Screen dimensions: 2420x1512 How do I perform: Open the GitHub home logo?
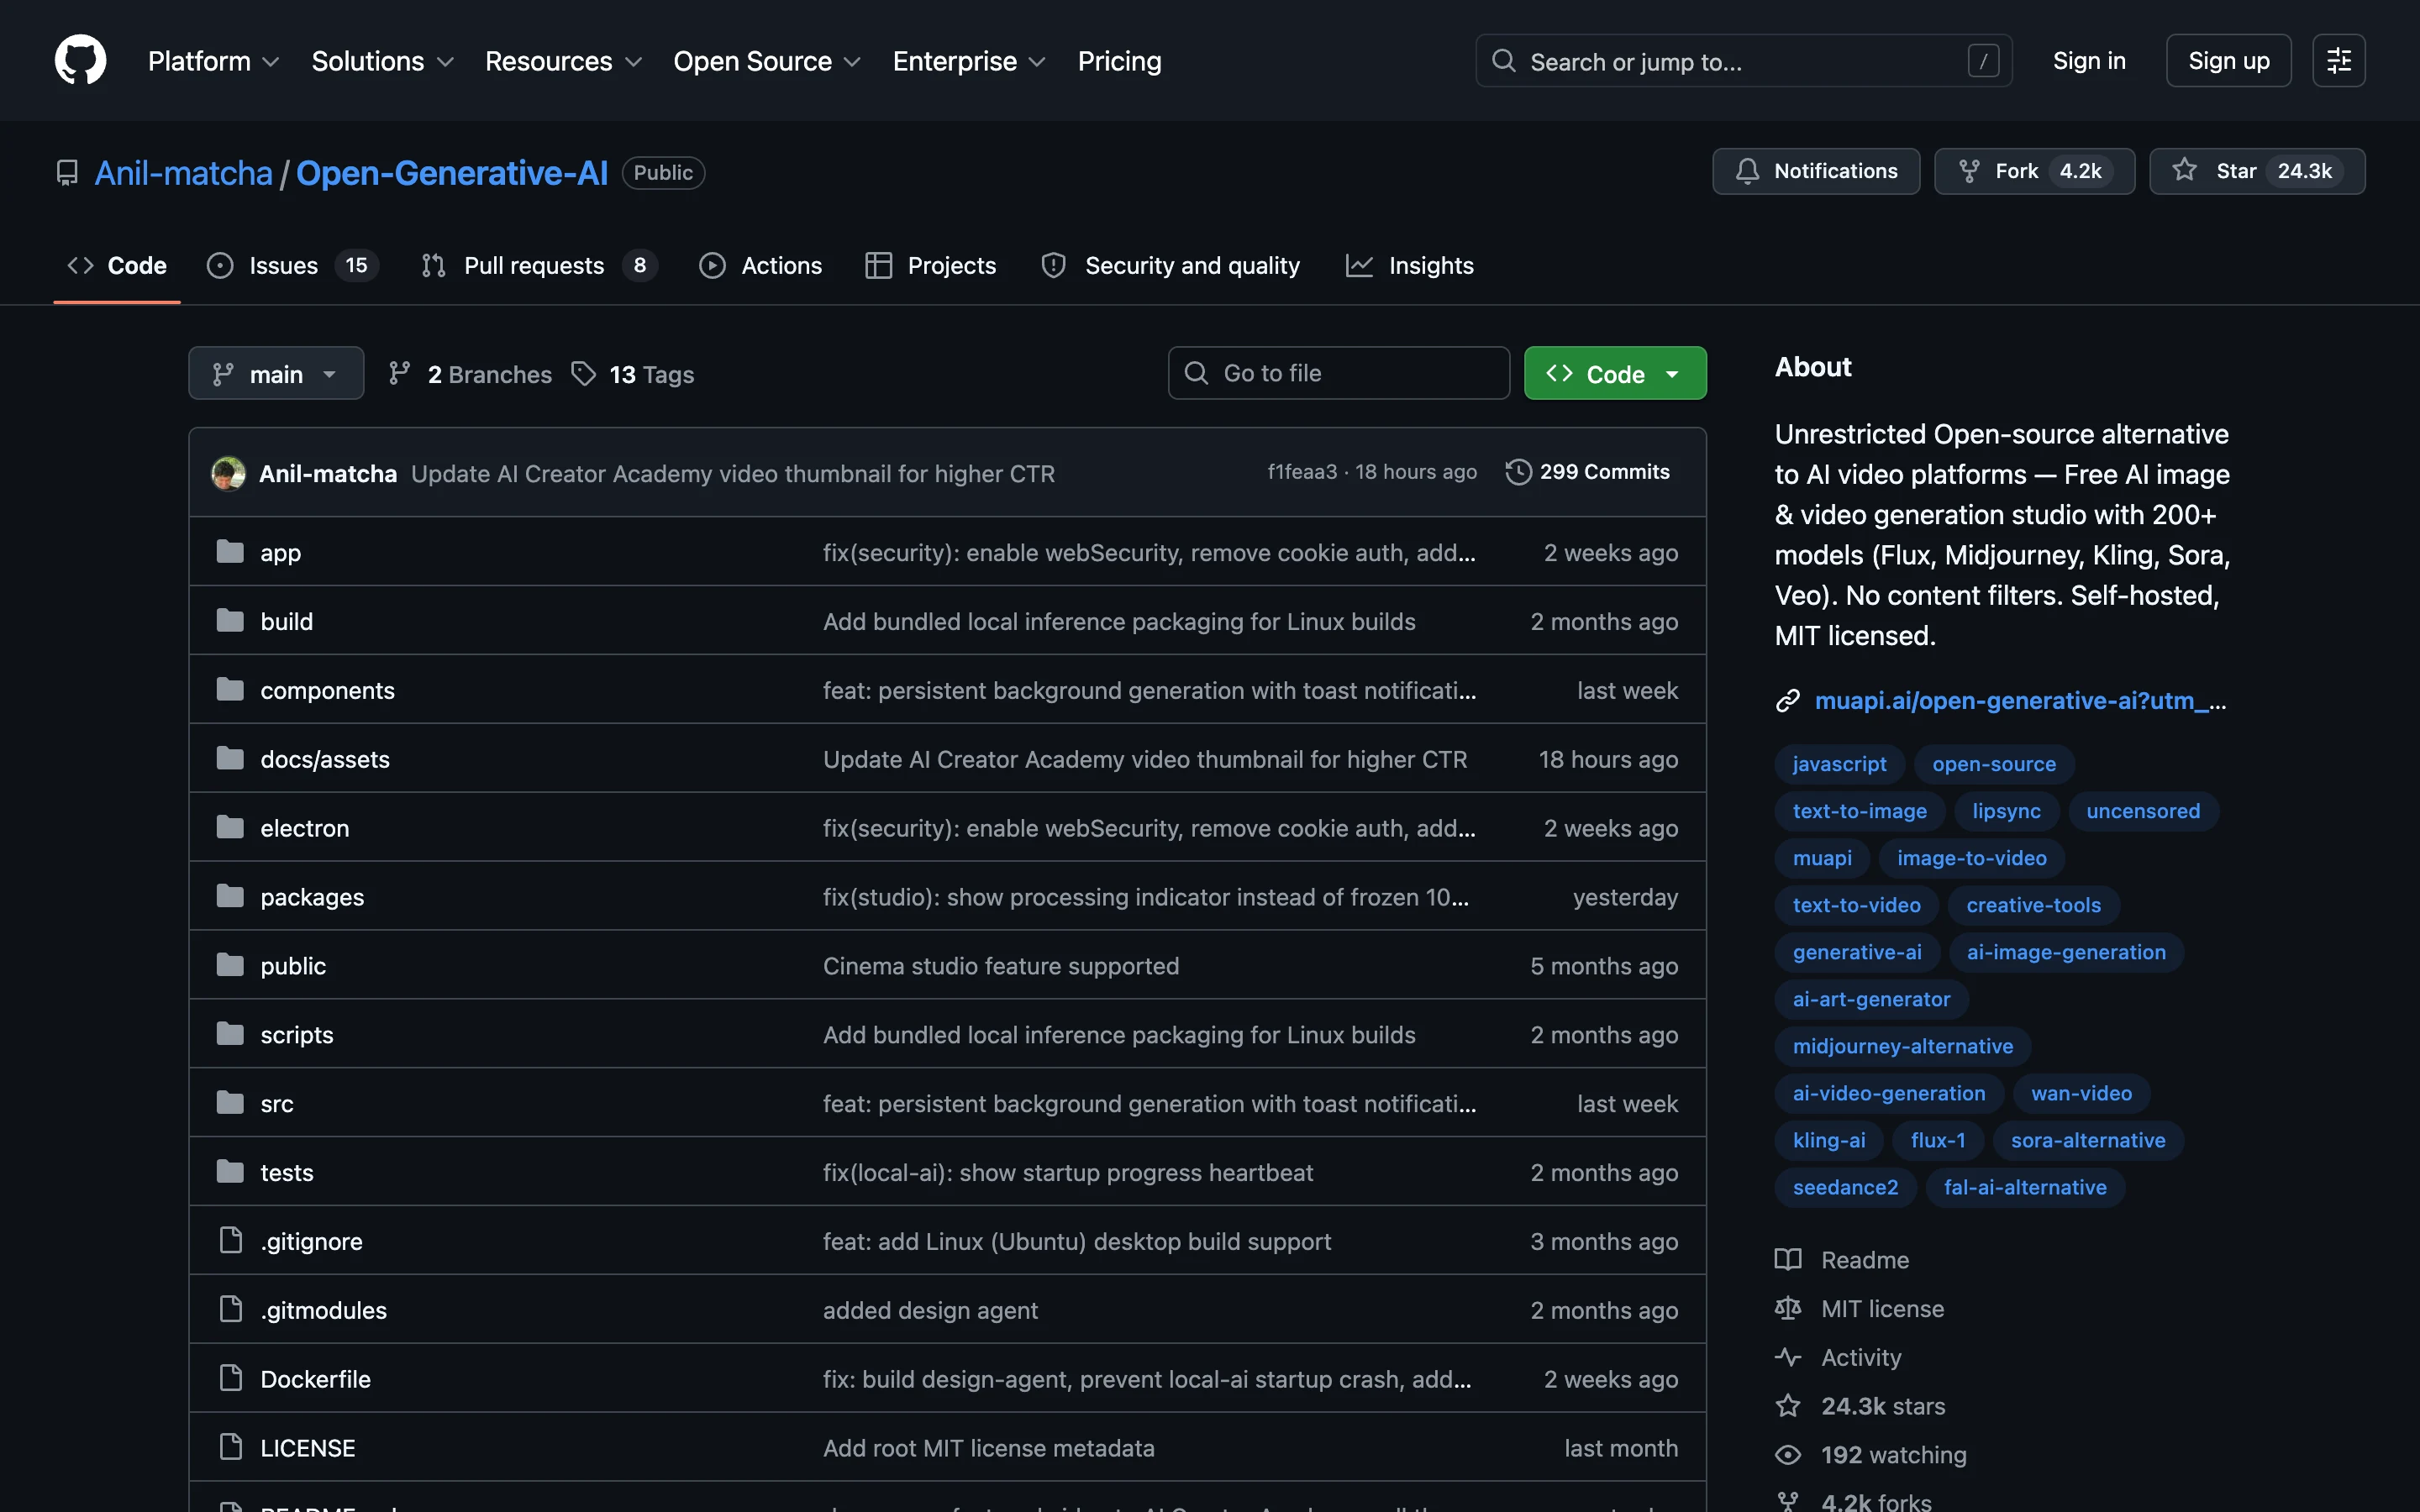pos(80,60)
